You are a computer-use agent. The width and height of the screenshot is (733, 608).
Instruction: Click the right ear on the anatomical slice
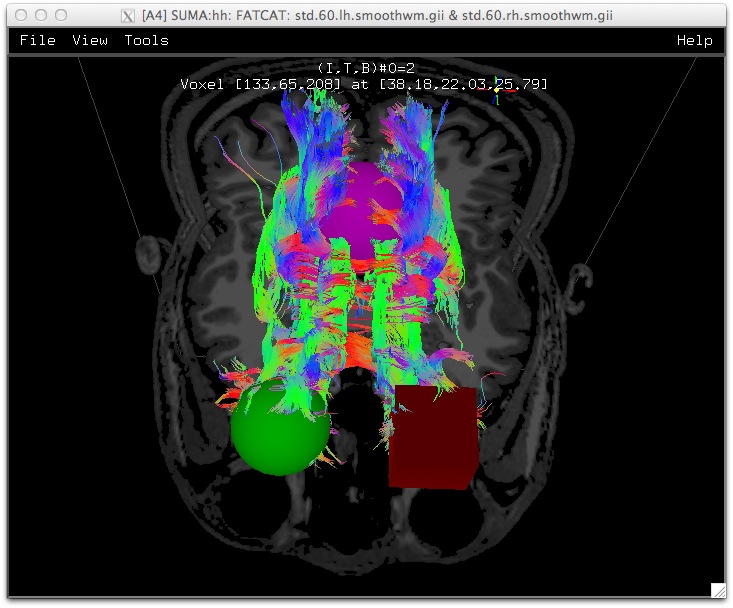point(577,284)
